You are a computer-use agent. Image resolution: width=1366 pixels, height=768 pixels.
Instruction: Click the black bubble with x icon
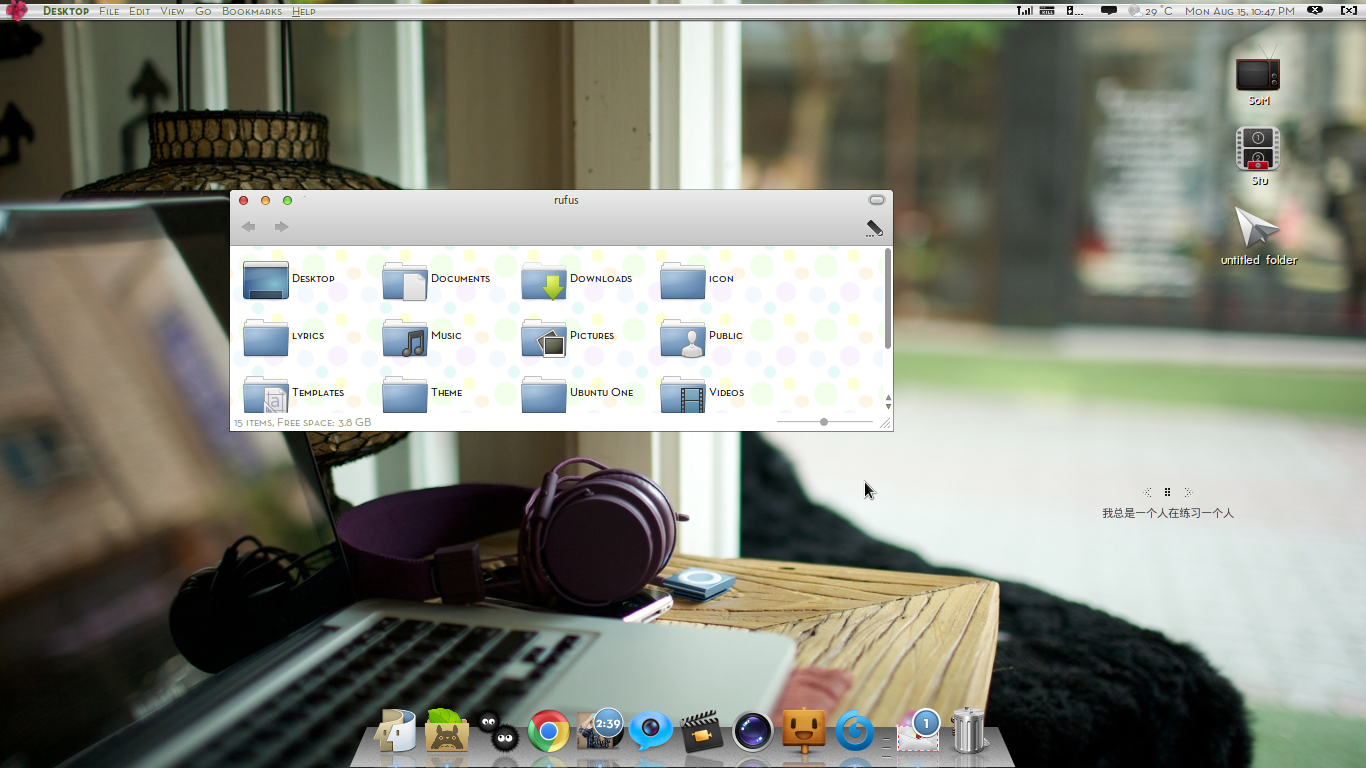point(1316,11)
